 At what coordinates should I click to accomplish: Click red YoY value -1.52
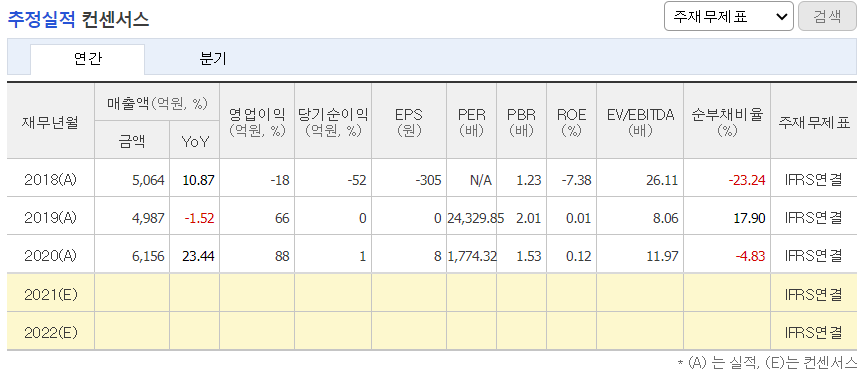199,218
